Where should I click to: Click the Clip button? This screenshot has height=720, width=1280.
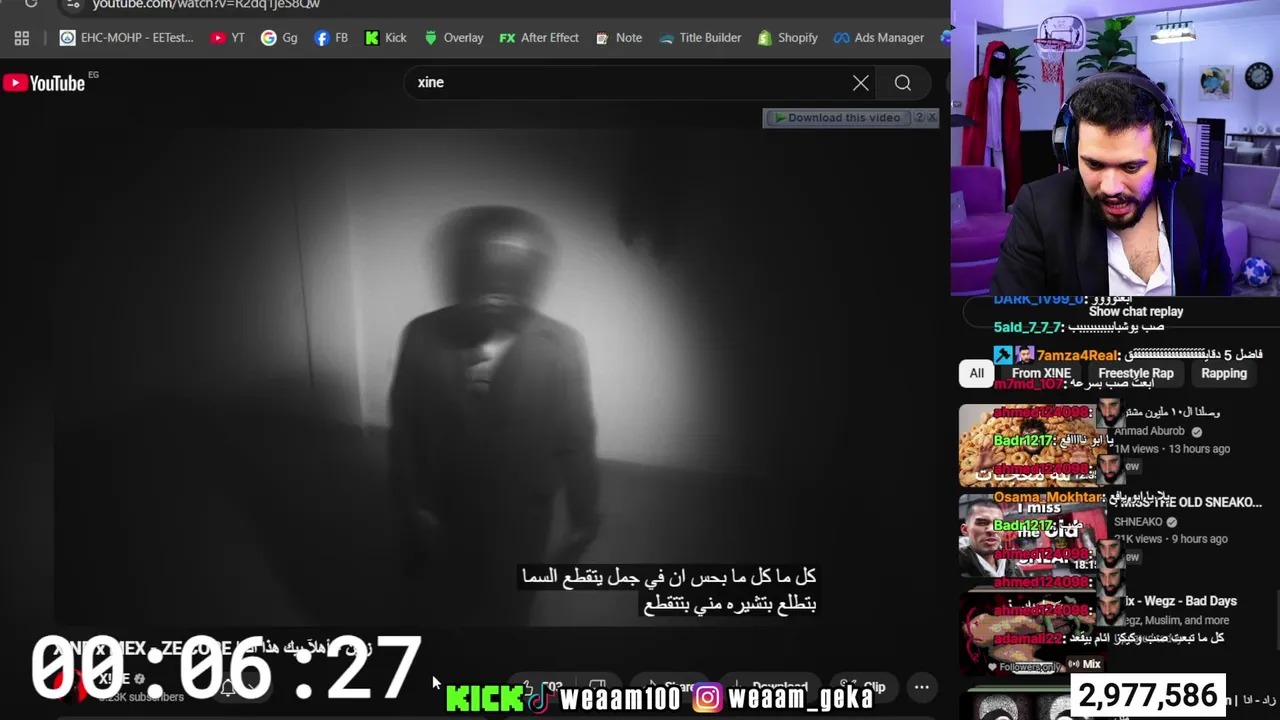(x=864, y=687)
